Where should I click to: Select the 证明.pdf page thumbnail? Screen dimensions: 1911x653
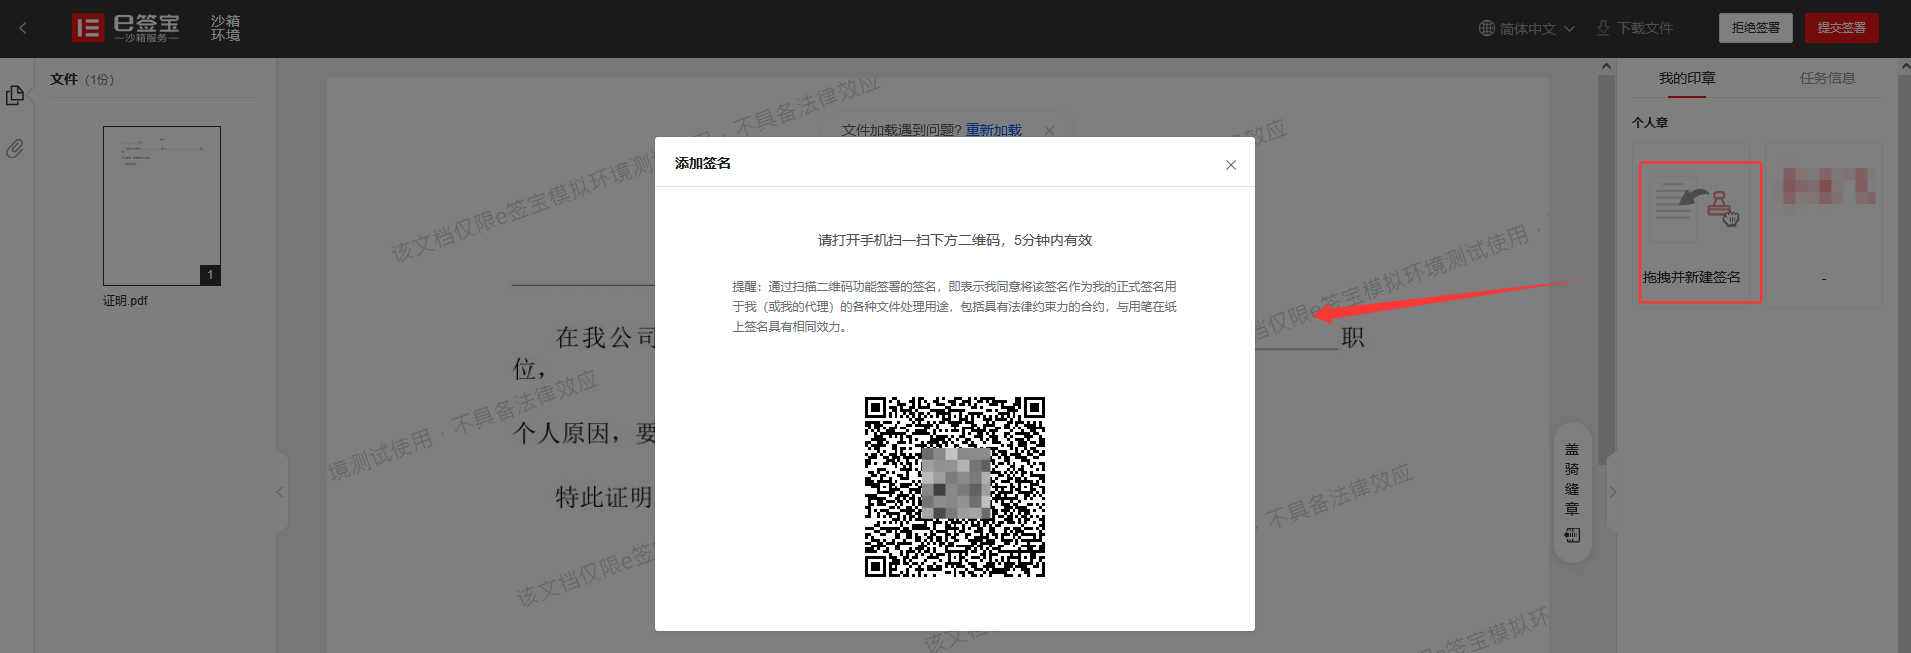click(x=162, y=206)
